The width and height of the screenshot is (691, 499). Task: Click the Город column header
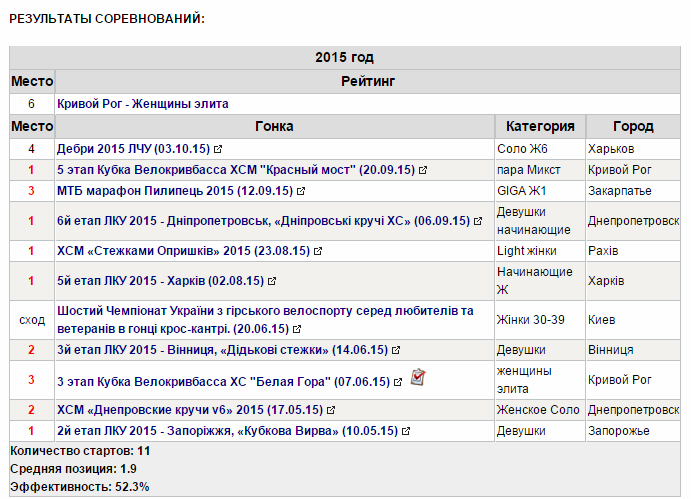click(x=633, y=127)
